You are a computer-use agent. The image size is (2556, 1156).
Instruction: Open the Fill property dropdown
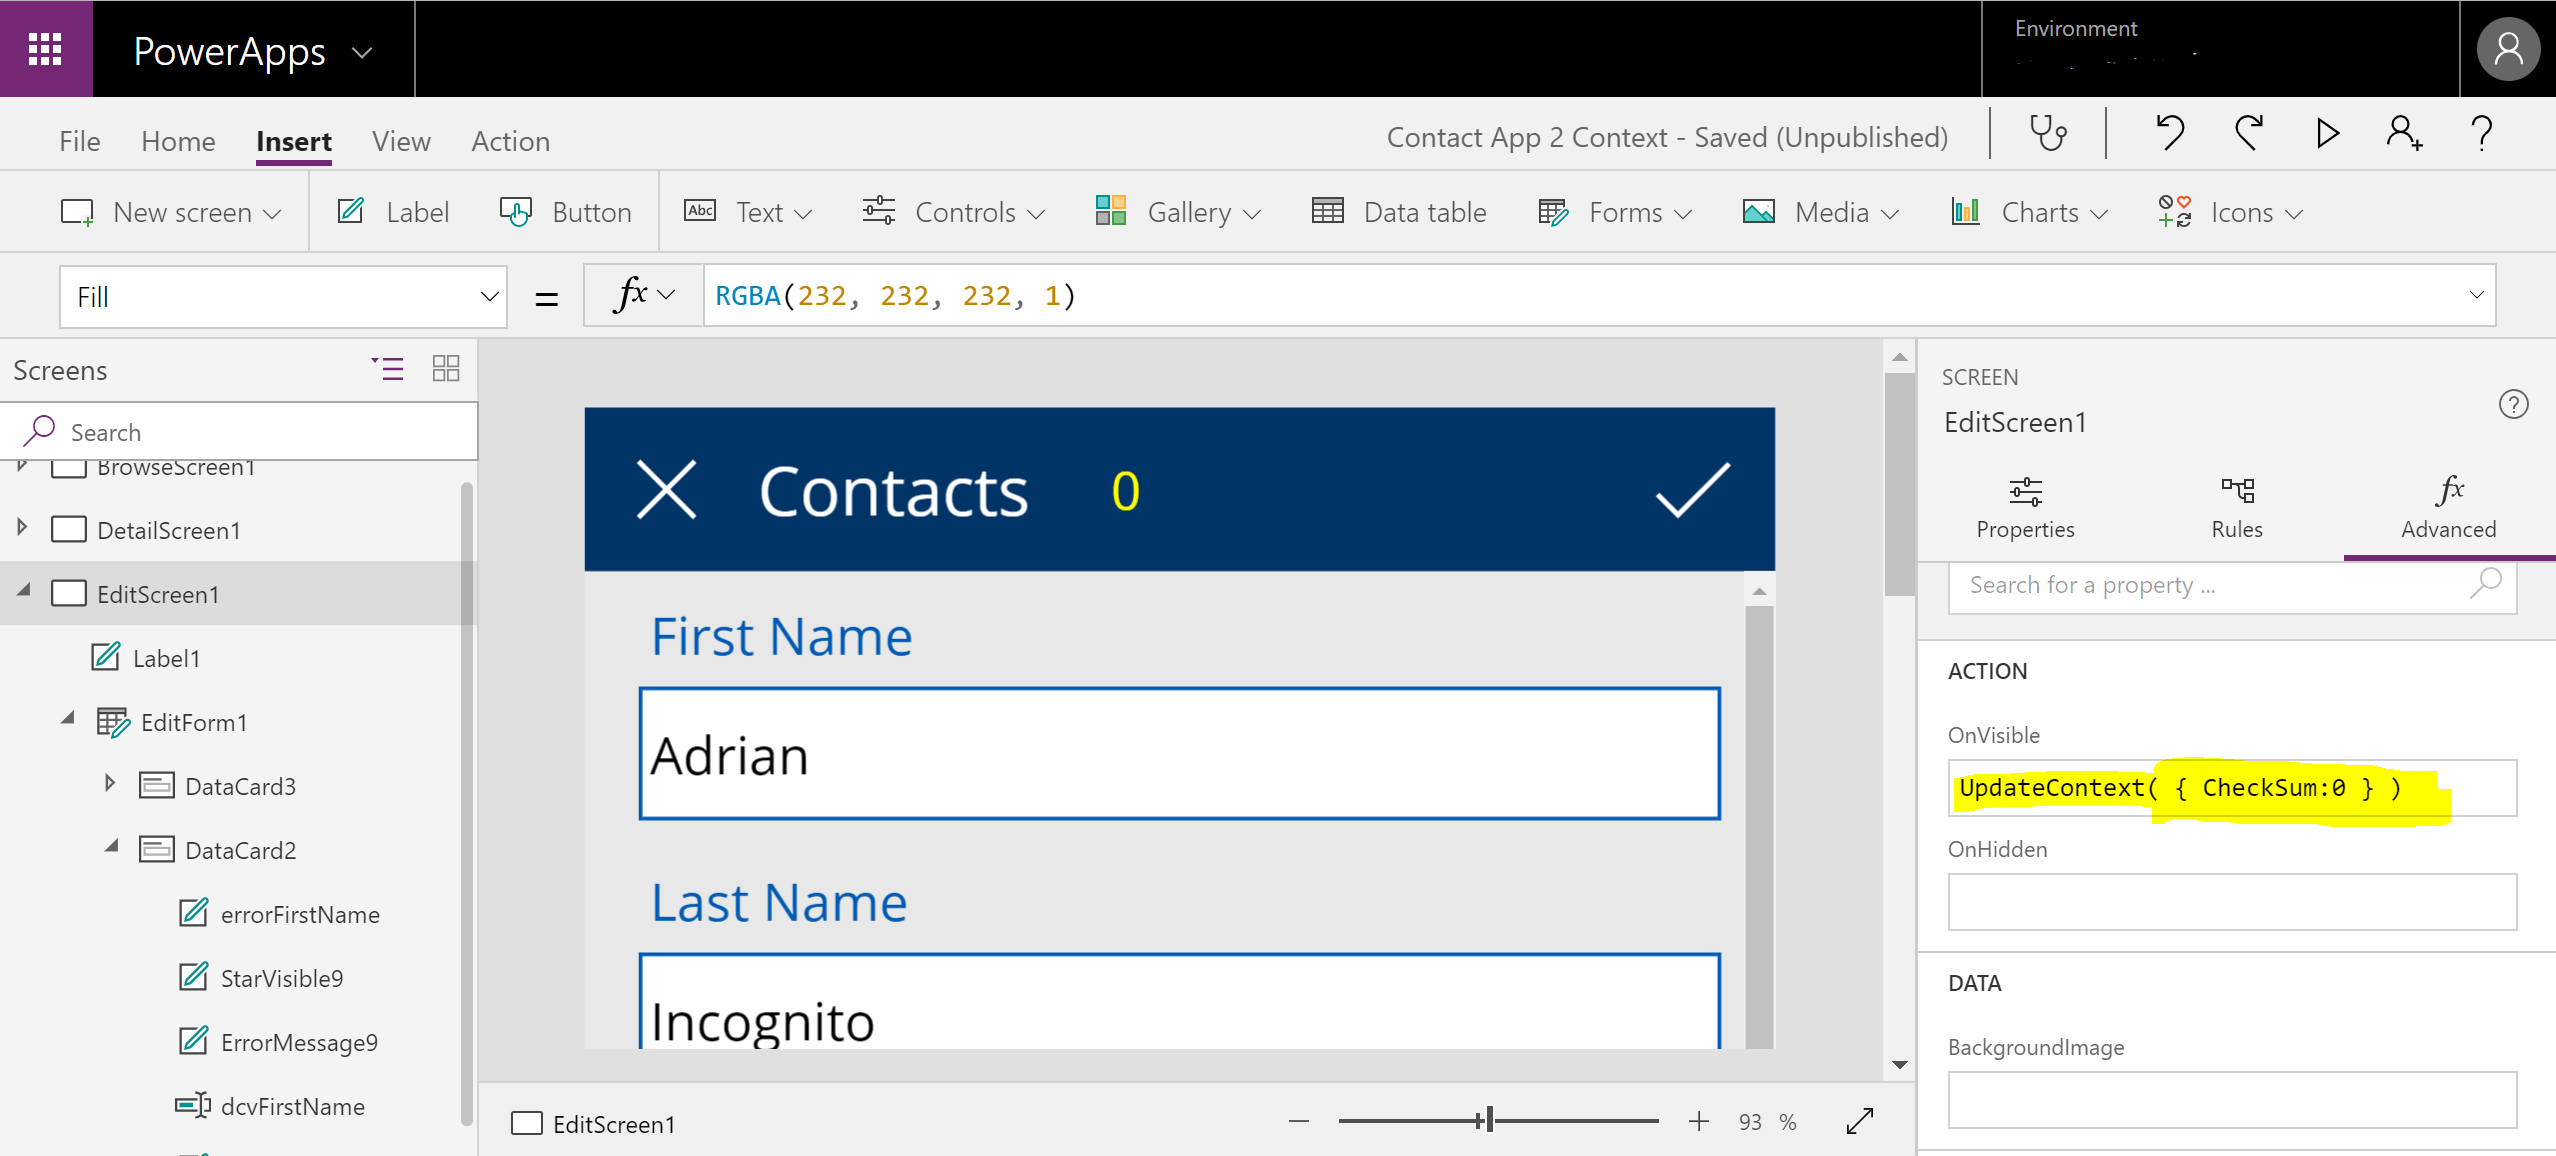point(488,297)
